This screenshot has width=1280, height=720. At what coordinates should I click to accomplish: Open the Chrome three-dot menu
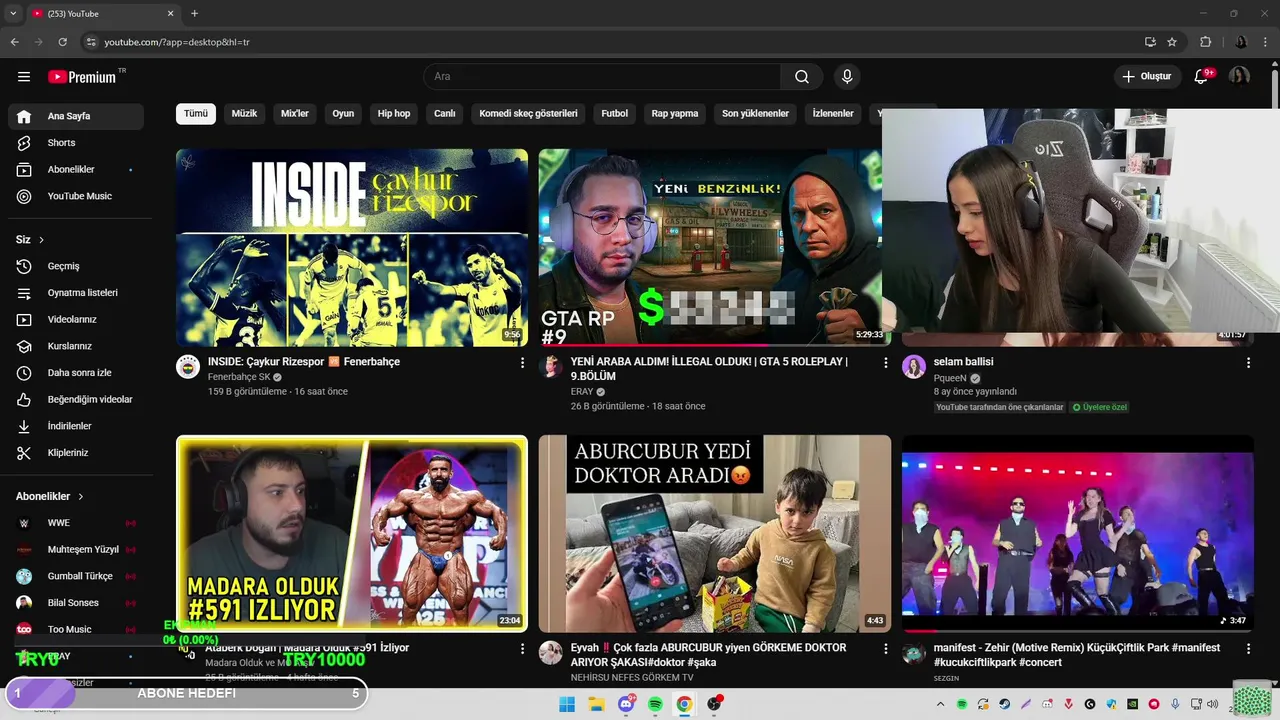pos(1266,42)
